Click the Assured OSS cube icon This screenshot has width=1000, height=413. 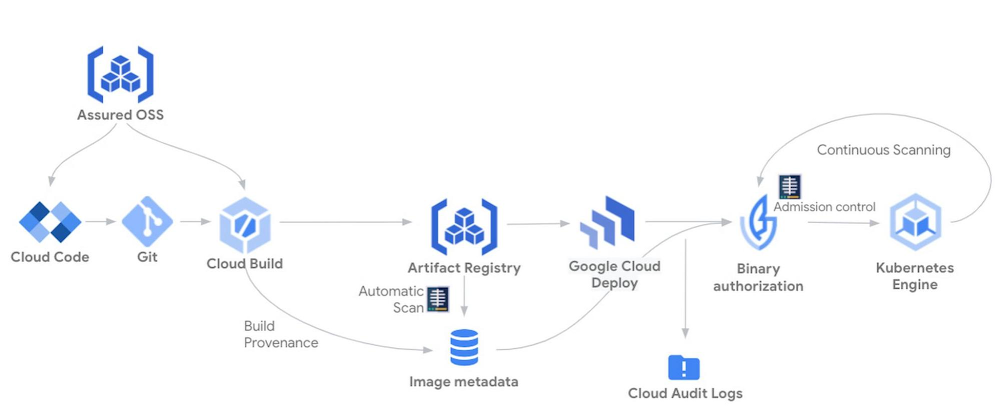coord(120,73)
